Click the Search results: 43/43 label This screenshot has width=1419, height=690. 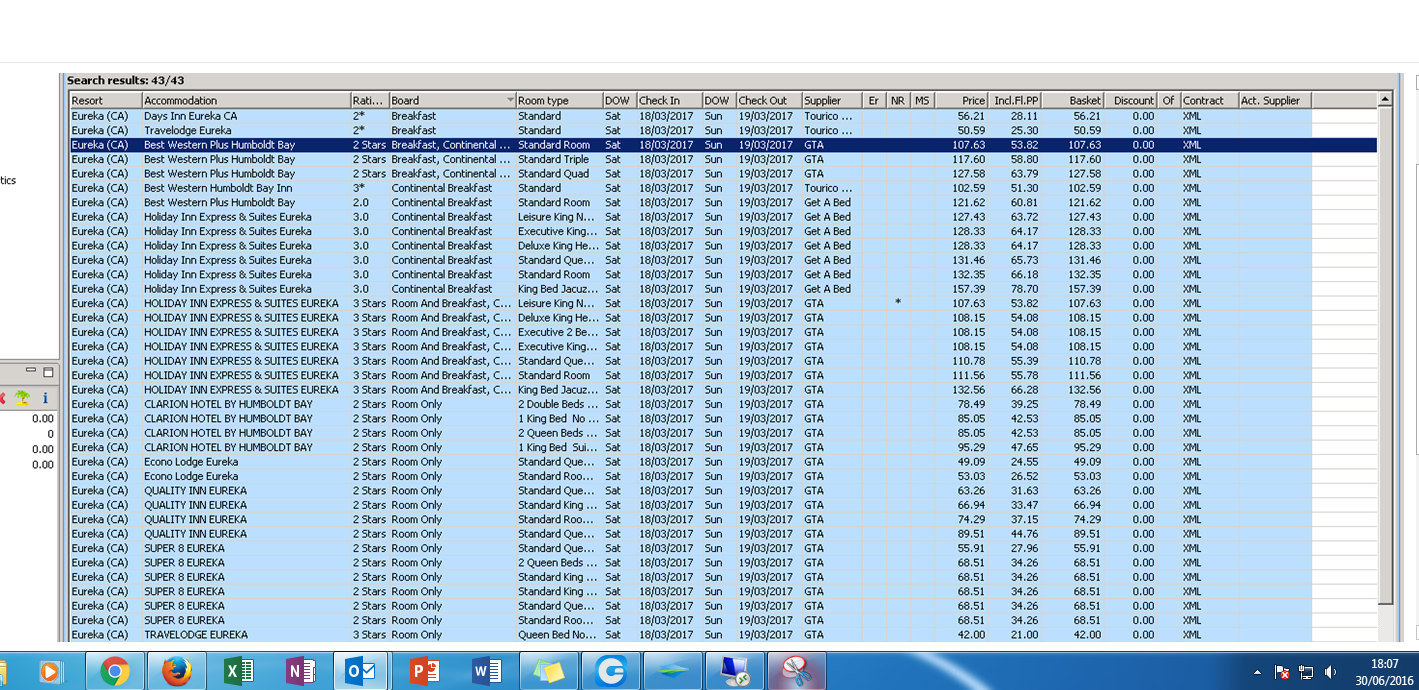(x=125, y=80)
